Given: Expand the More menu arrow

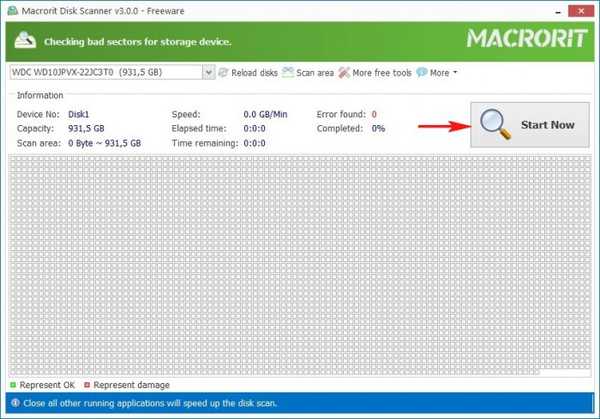Looking at the screenshot, I should pos(455,72).
